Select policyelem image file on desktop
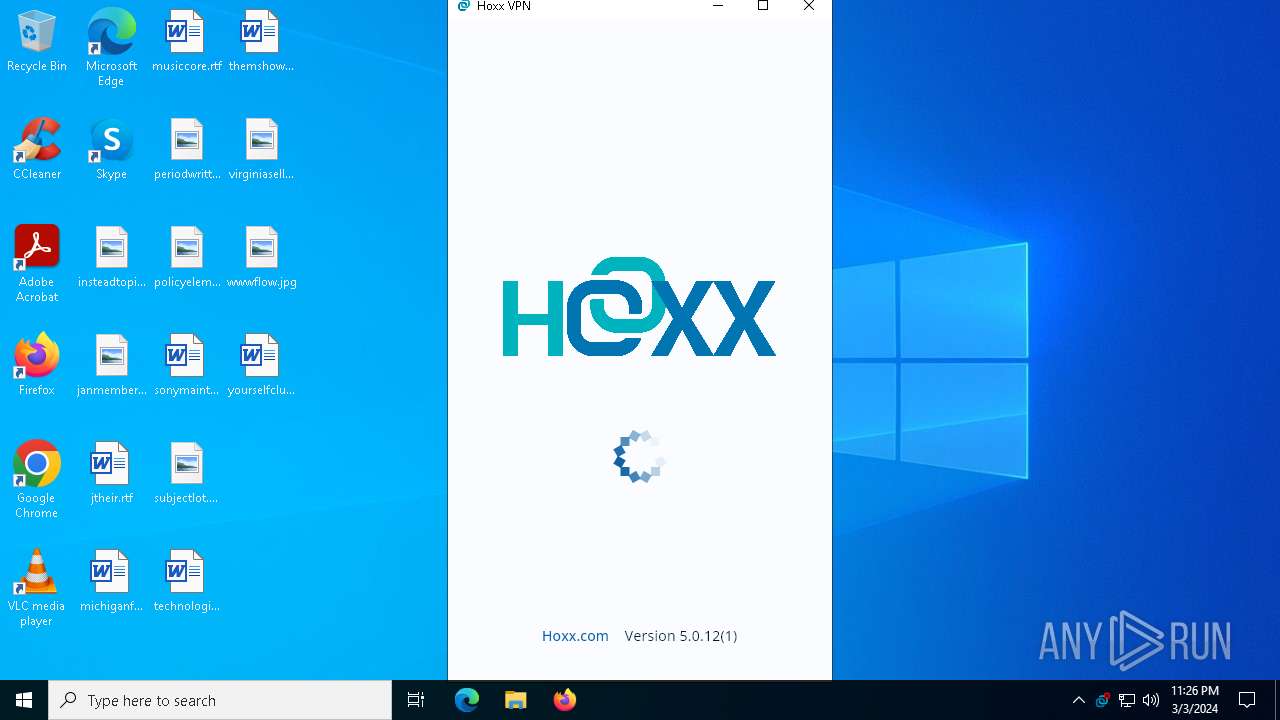 (x=186, y=257)
